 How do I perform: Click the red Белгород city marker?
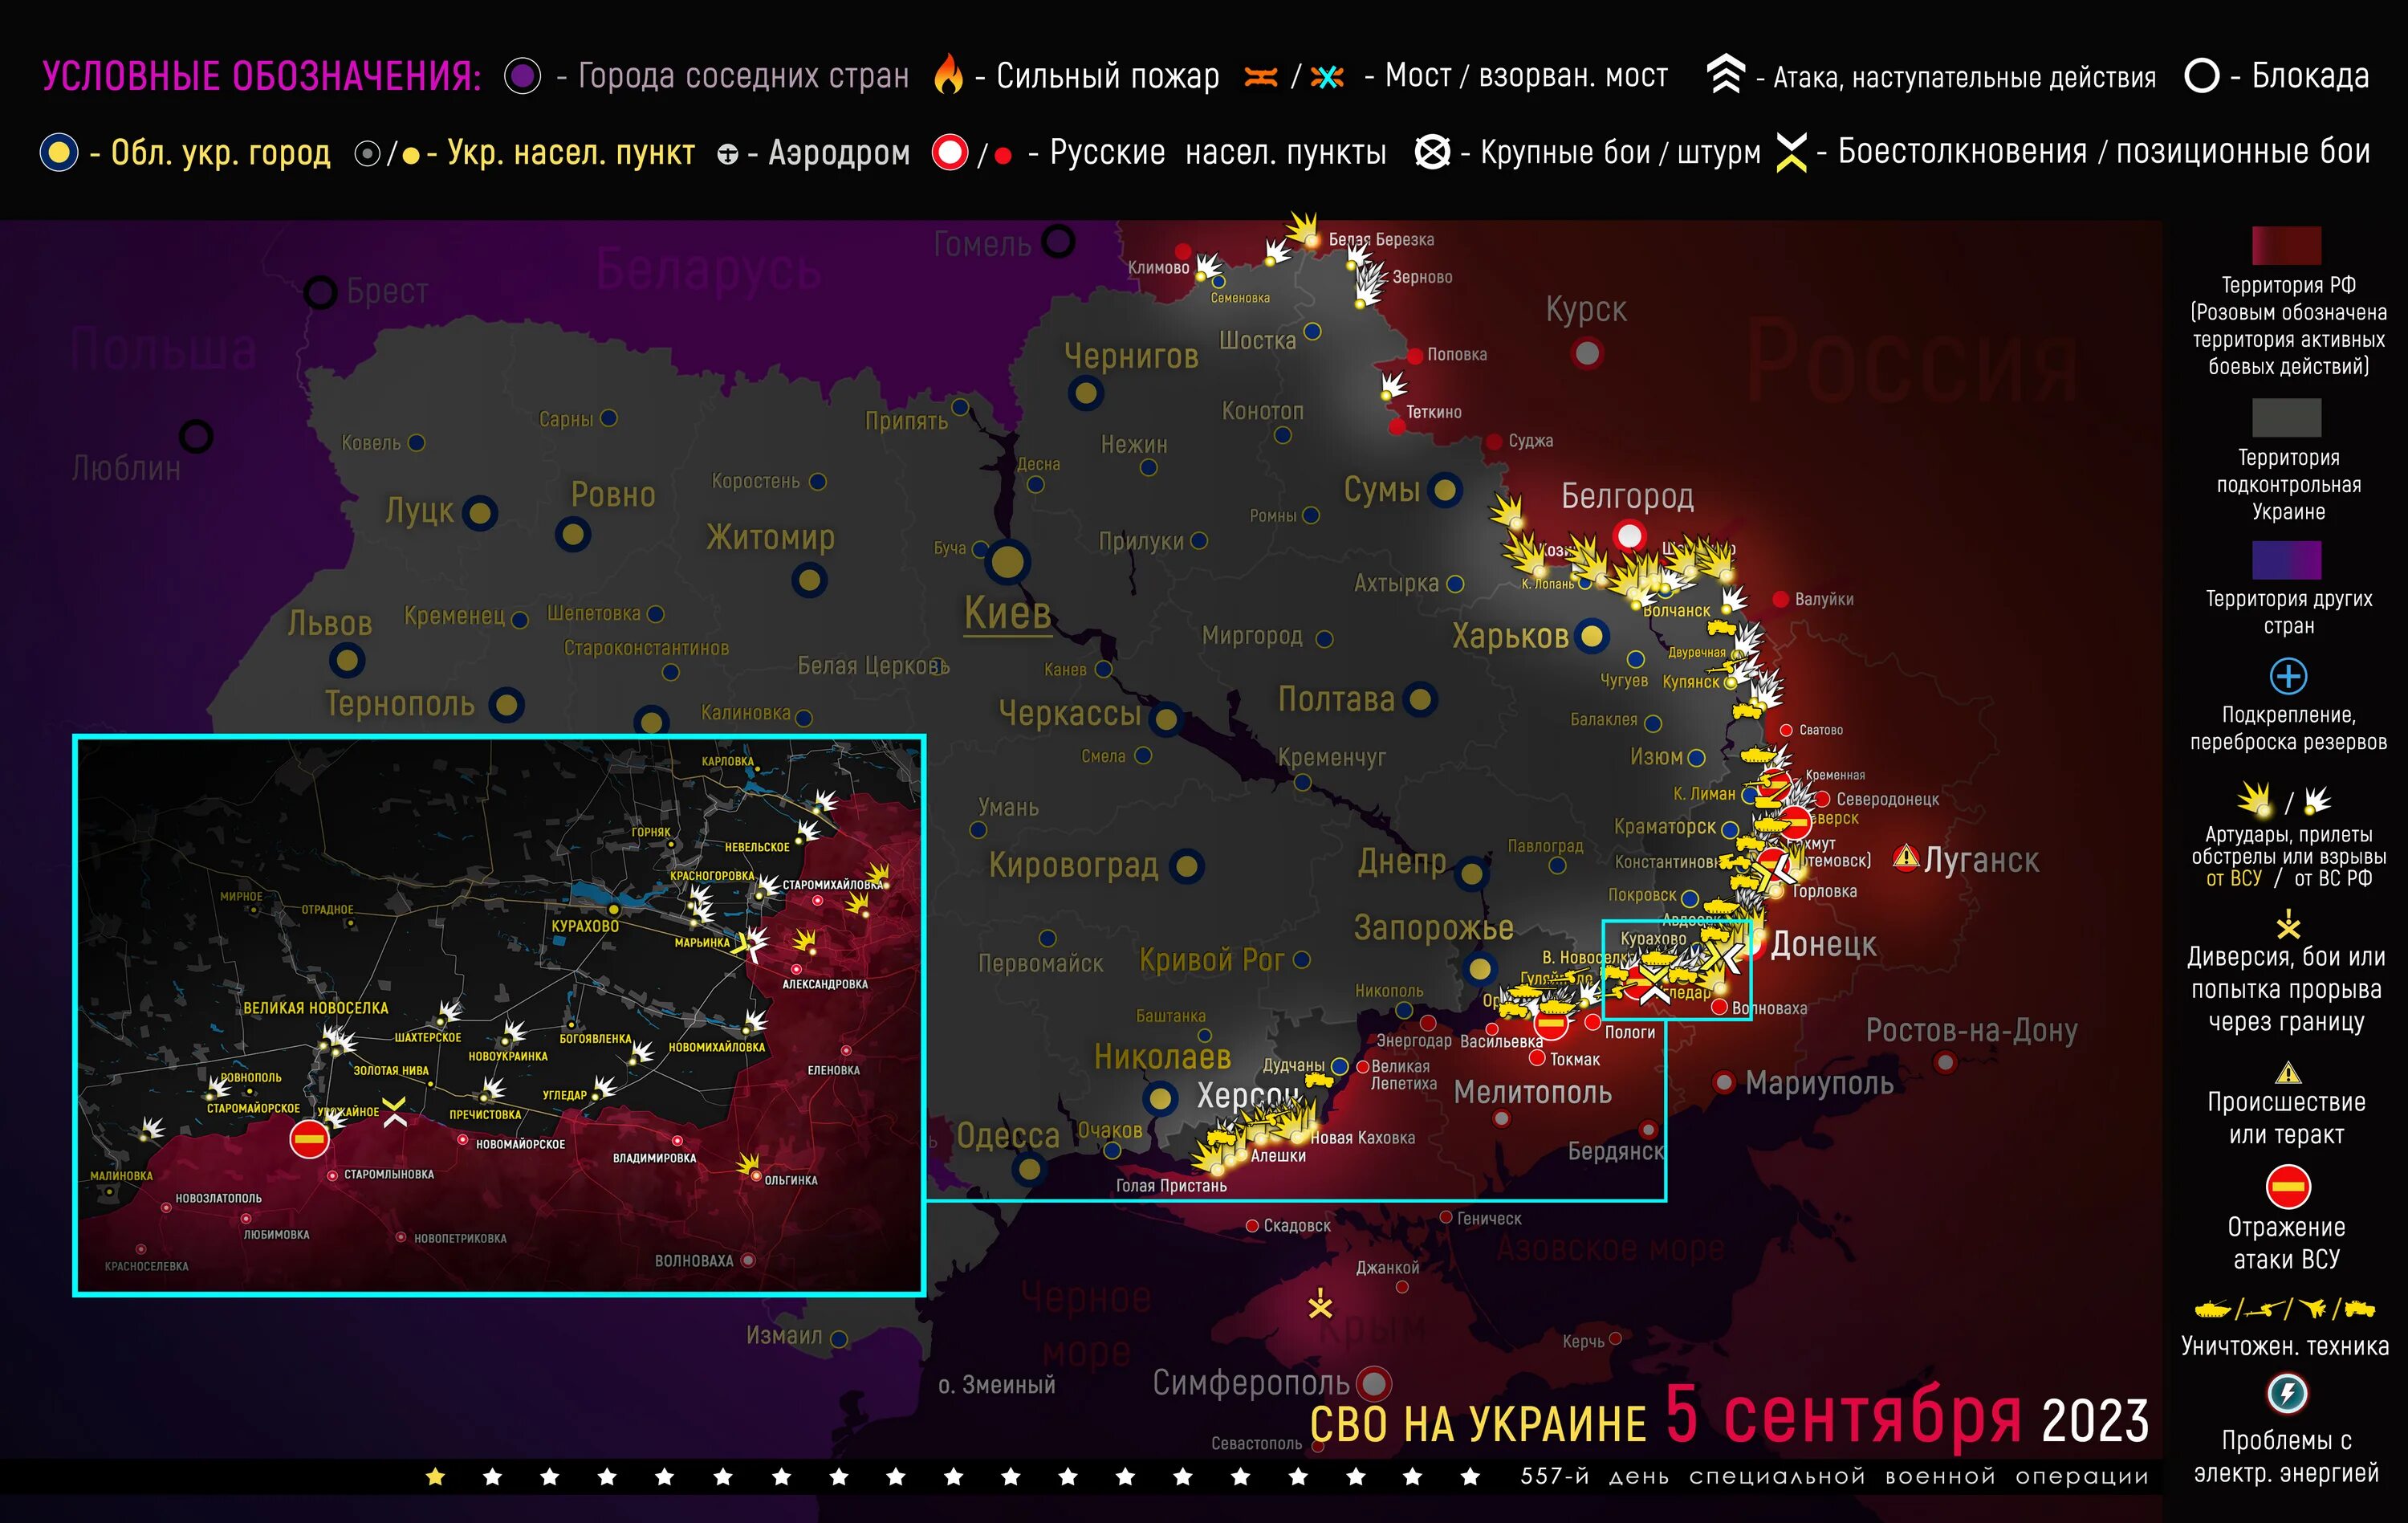[x=1629, y=536]
